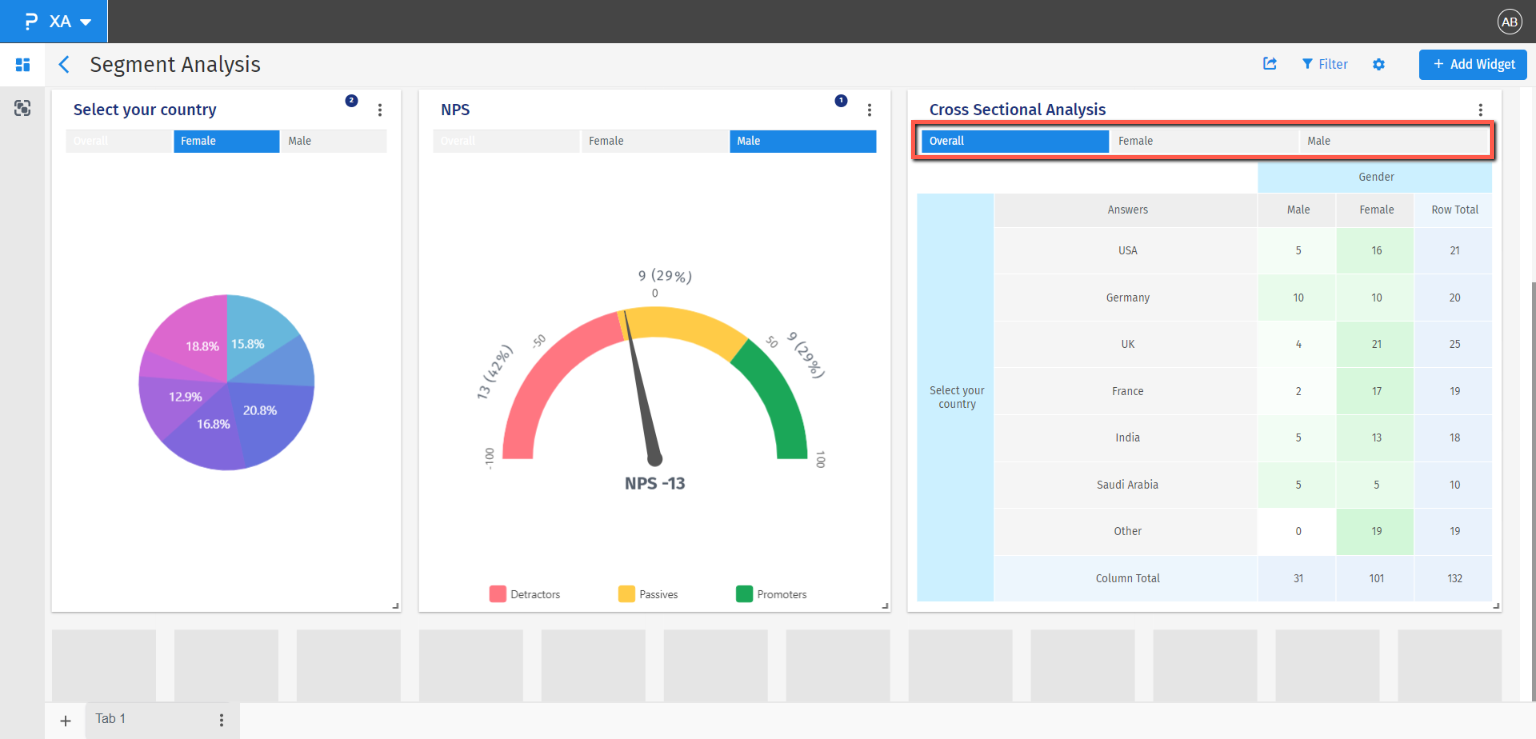Click the India row label
This screenshot has height=739, width=1536.
pos(1127,437)
